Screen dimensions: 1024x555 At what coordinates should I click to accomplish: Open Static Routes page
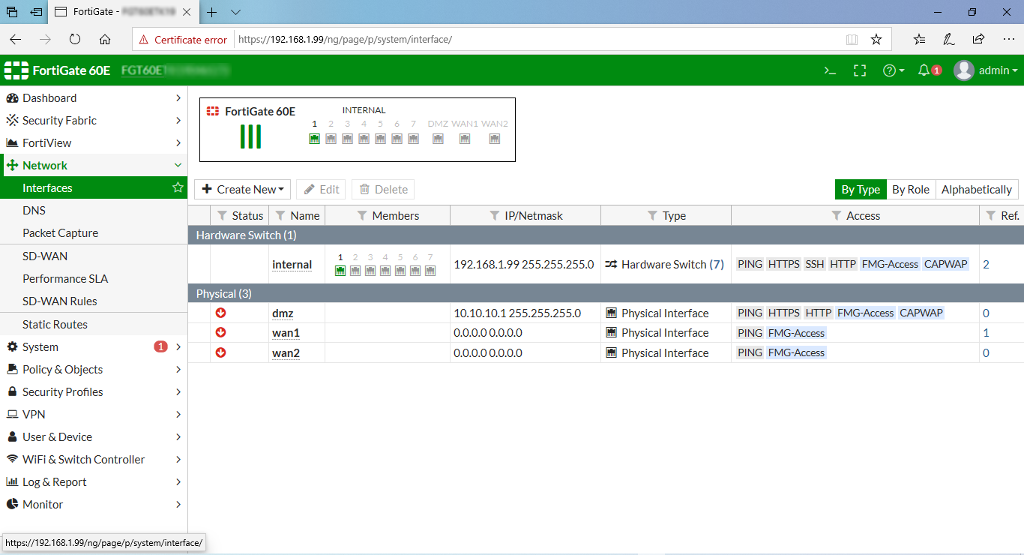(55, 325)
